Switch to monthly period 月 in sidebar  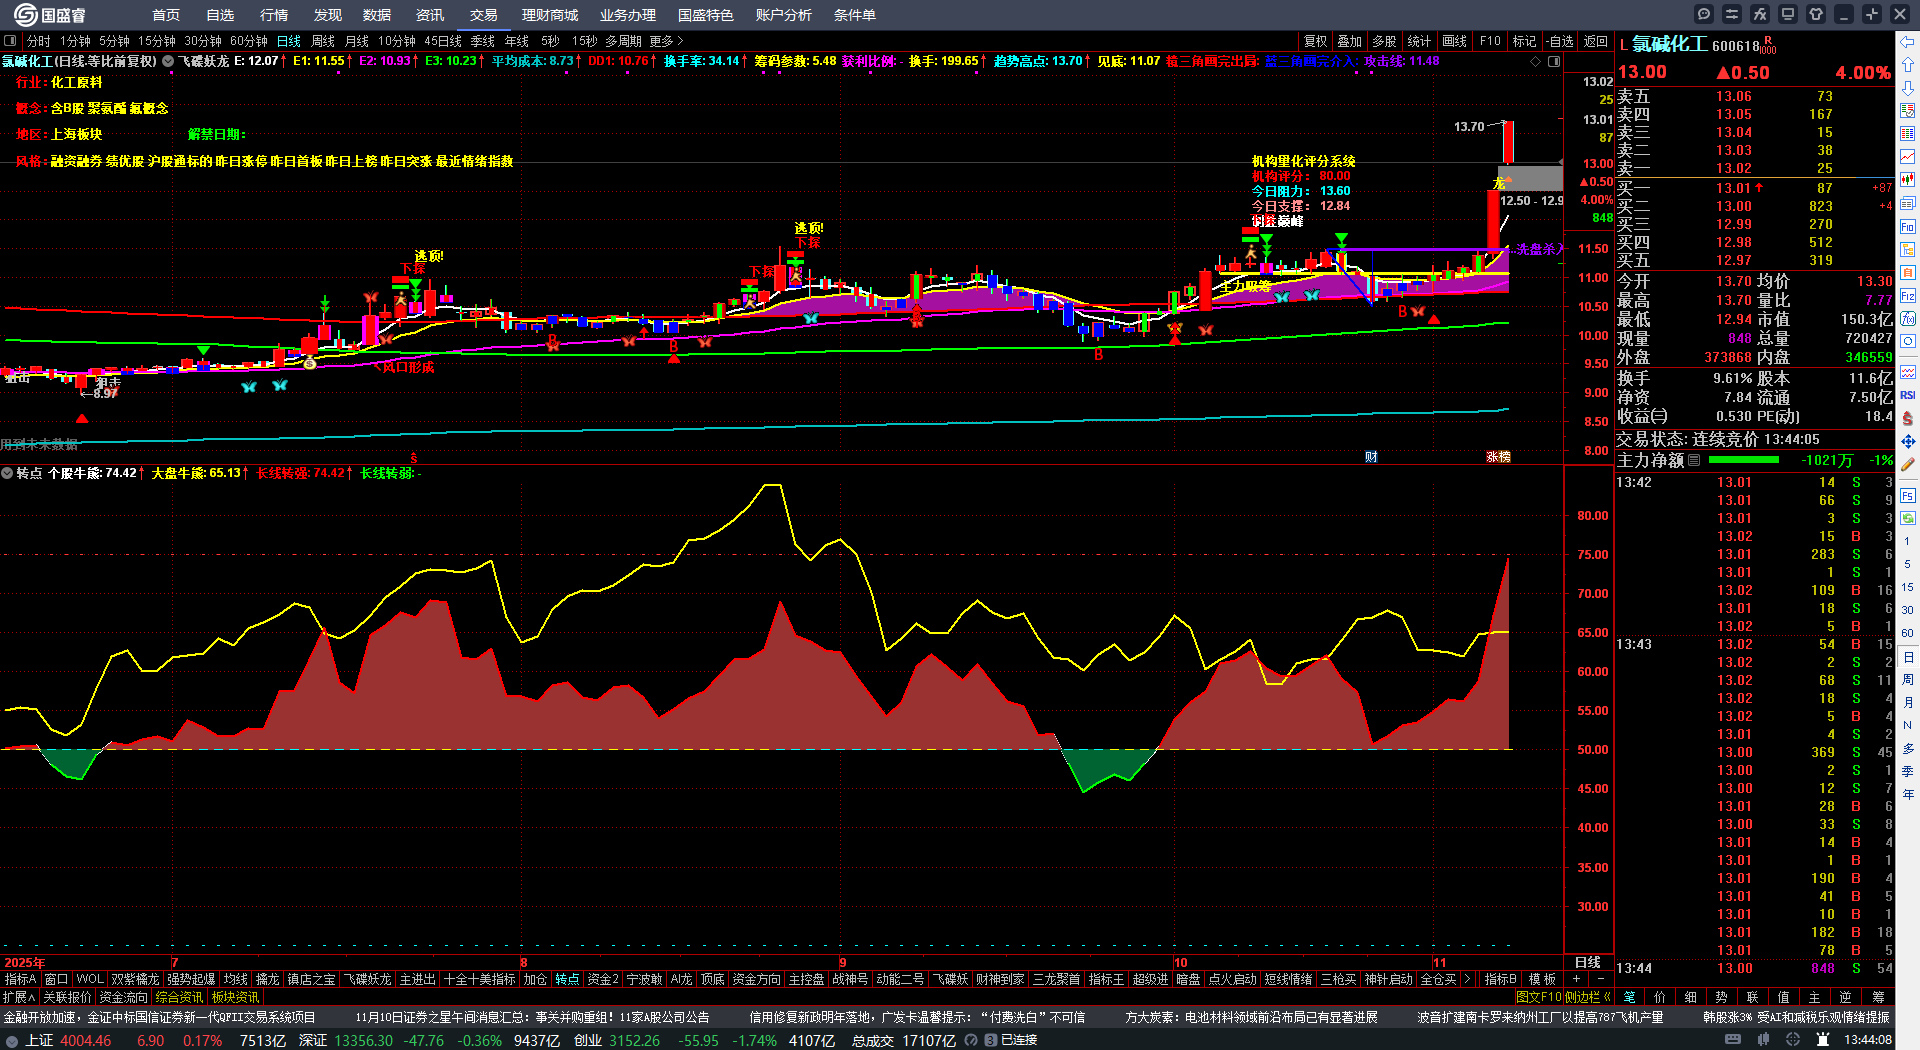click(1908, 703)
